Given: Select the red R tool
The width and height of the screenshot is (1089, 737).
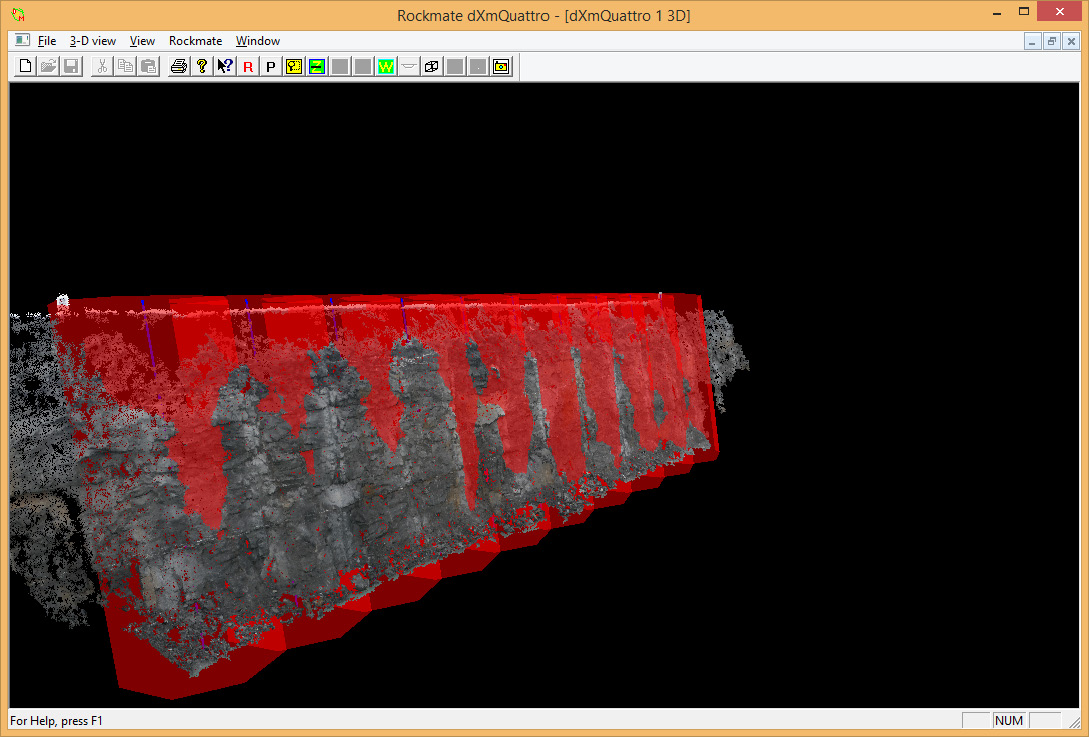Looking at the screenshot, I should click(247, 65).
